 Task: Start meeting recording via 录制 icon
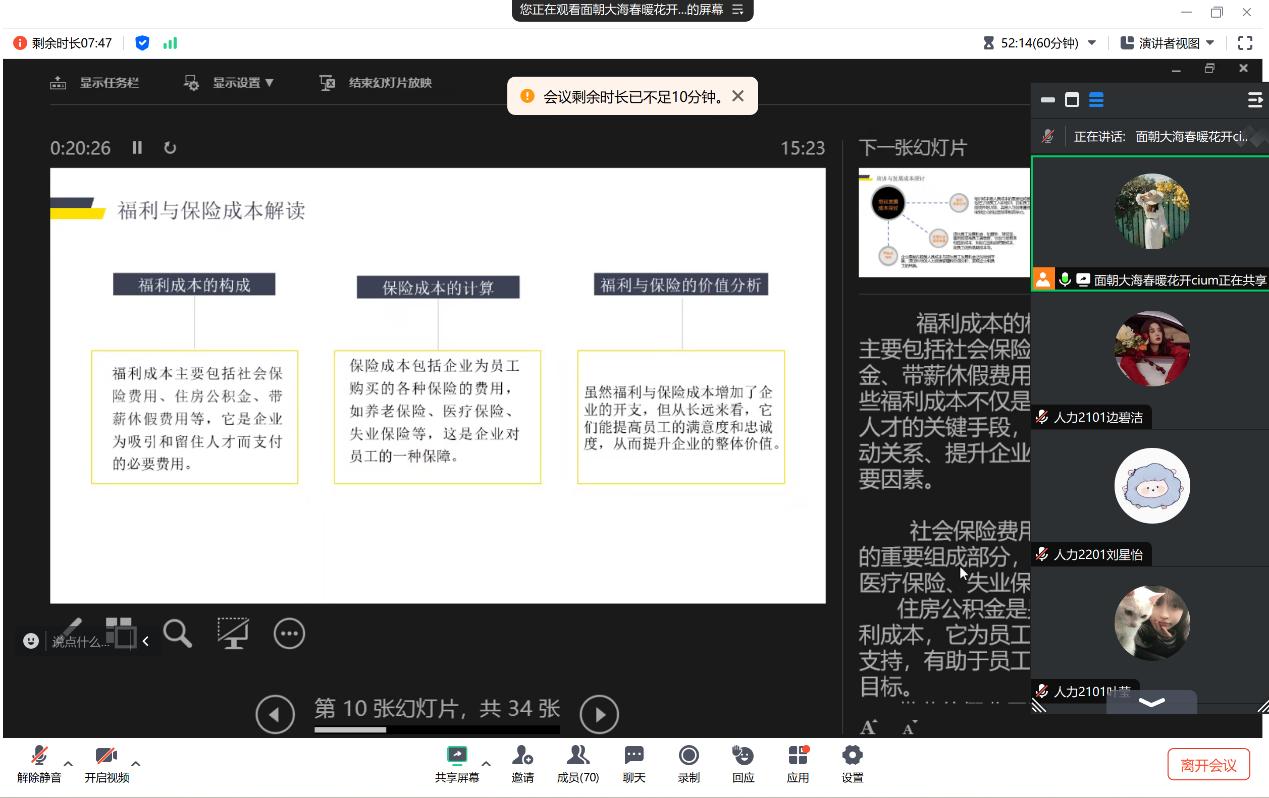point(688,762)
